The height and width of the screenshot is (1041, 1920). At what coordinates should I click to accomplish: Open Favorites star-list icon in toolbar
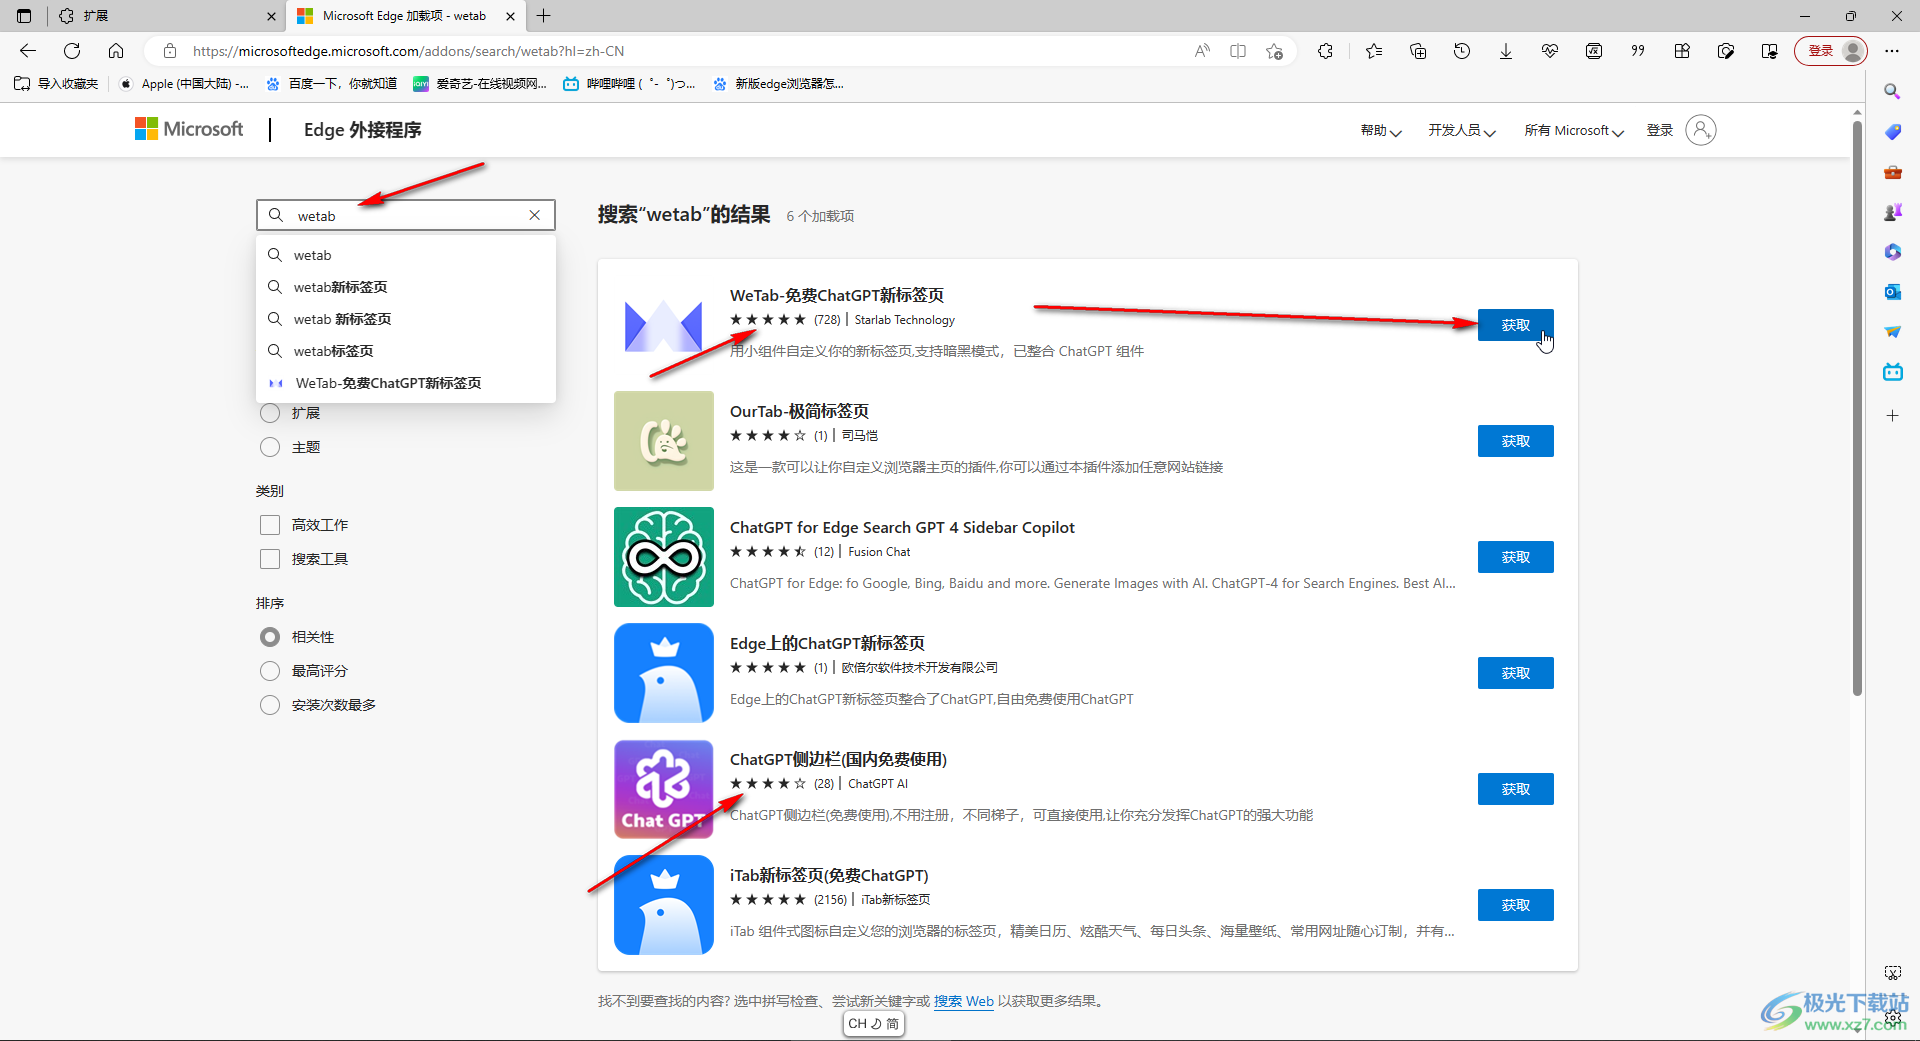(1374, 51)
